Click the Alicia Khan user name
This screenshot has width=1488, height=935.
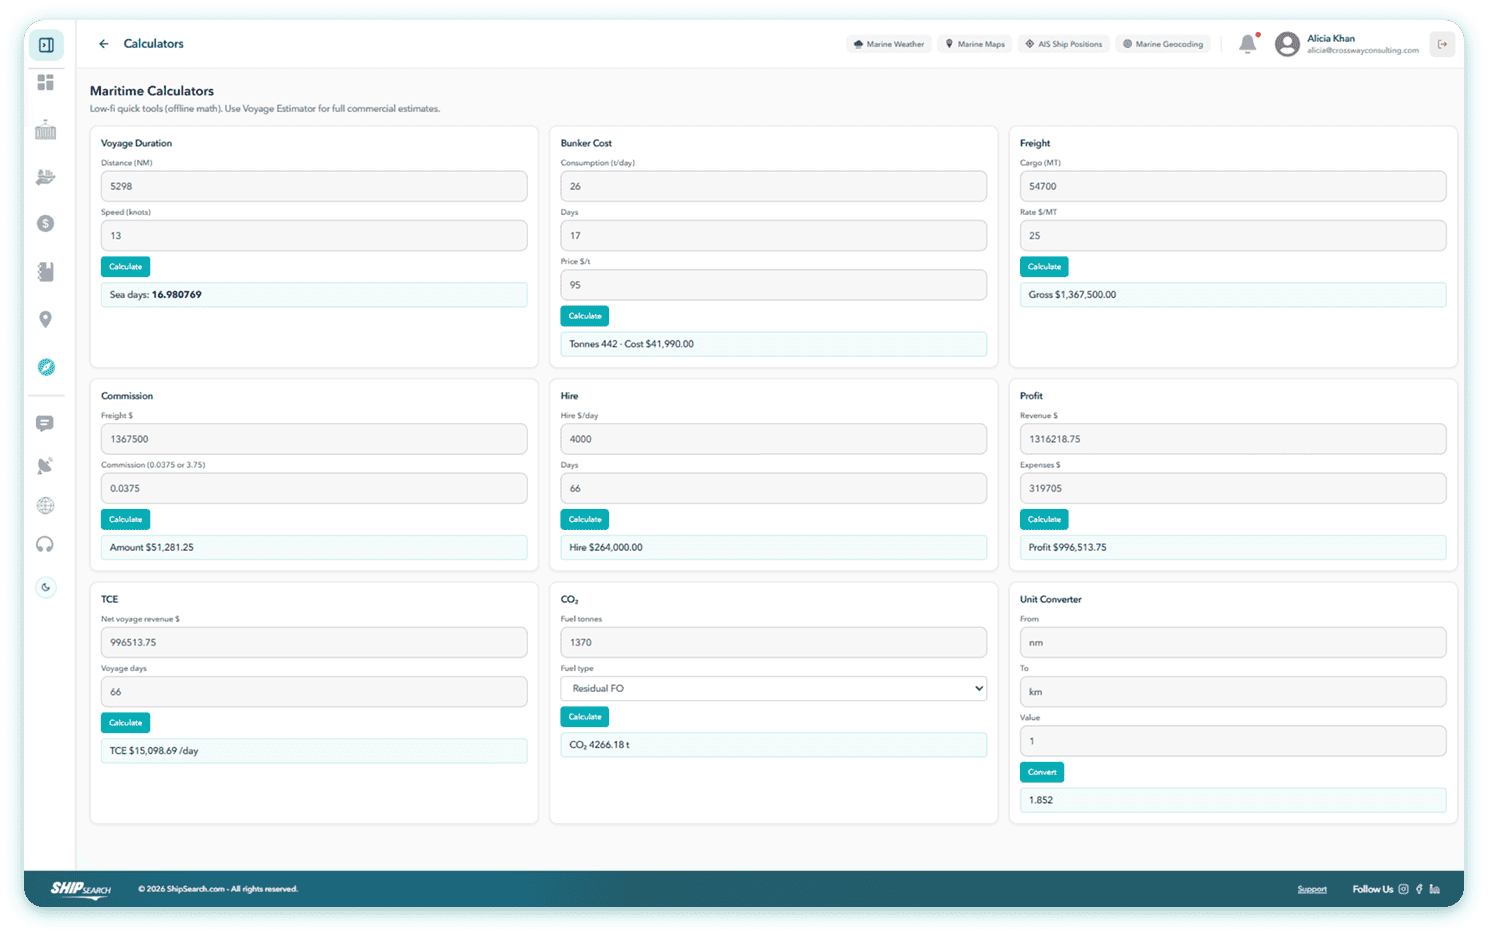(x=1330, y=39)
